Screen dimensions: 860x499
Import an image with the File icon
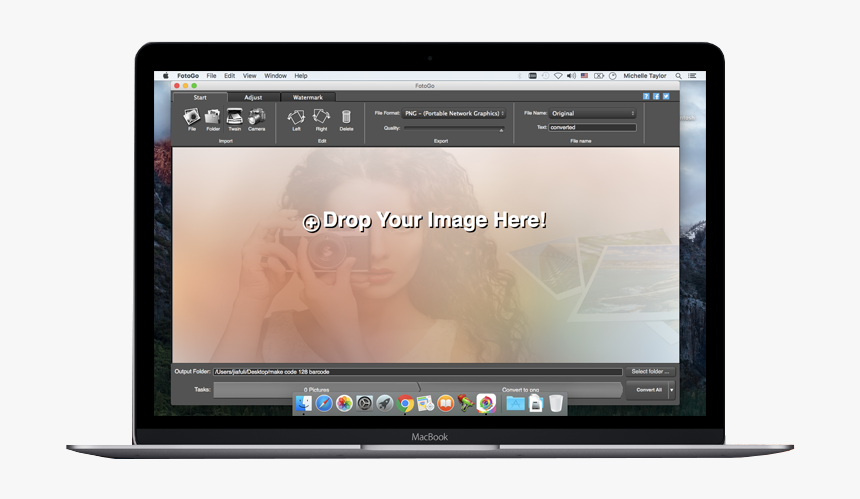[x=191, y=118]
